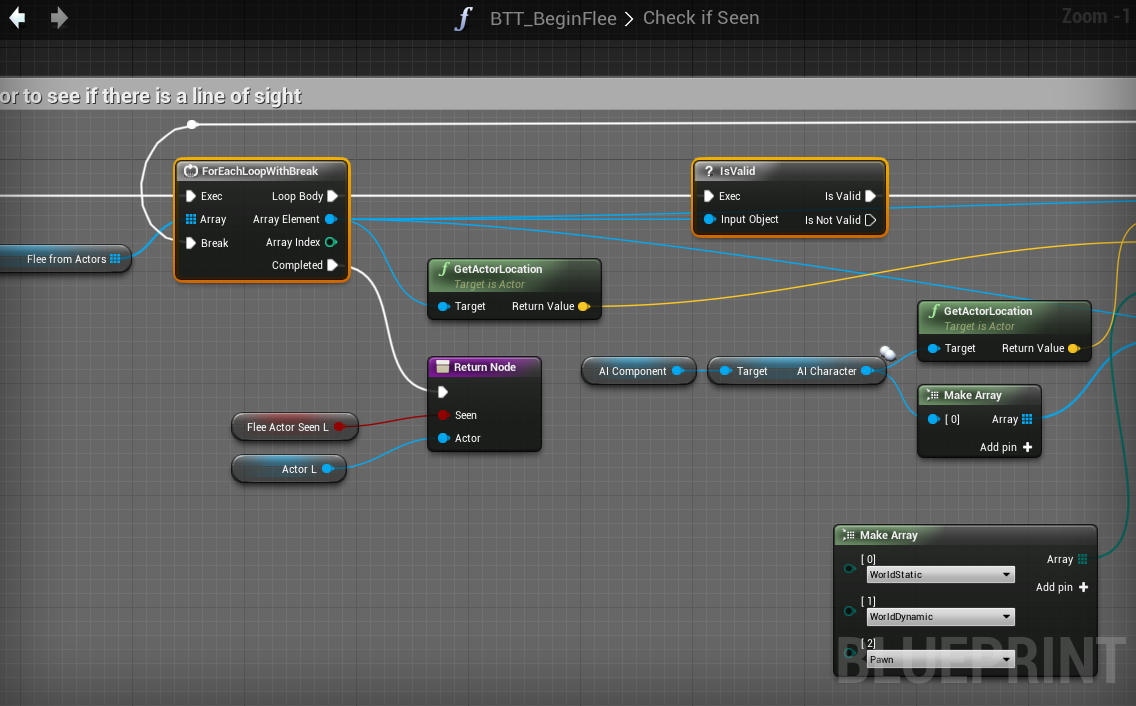Click the back navigation arrow

[17, 18]
